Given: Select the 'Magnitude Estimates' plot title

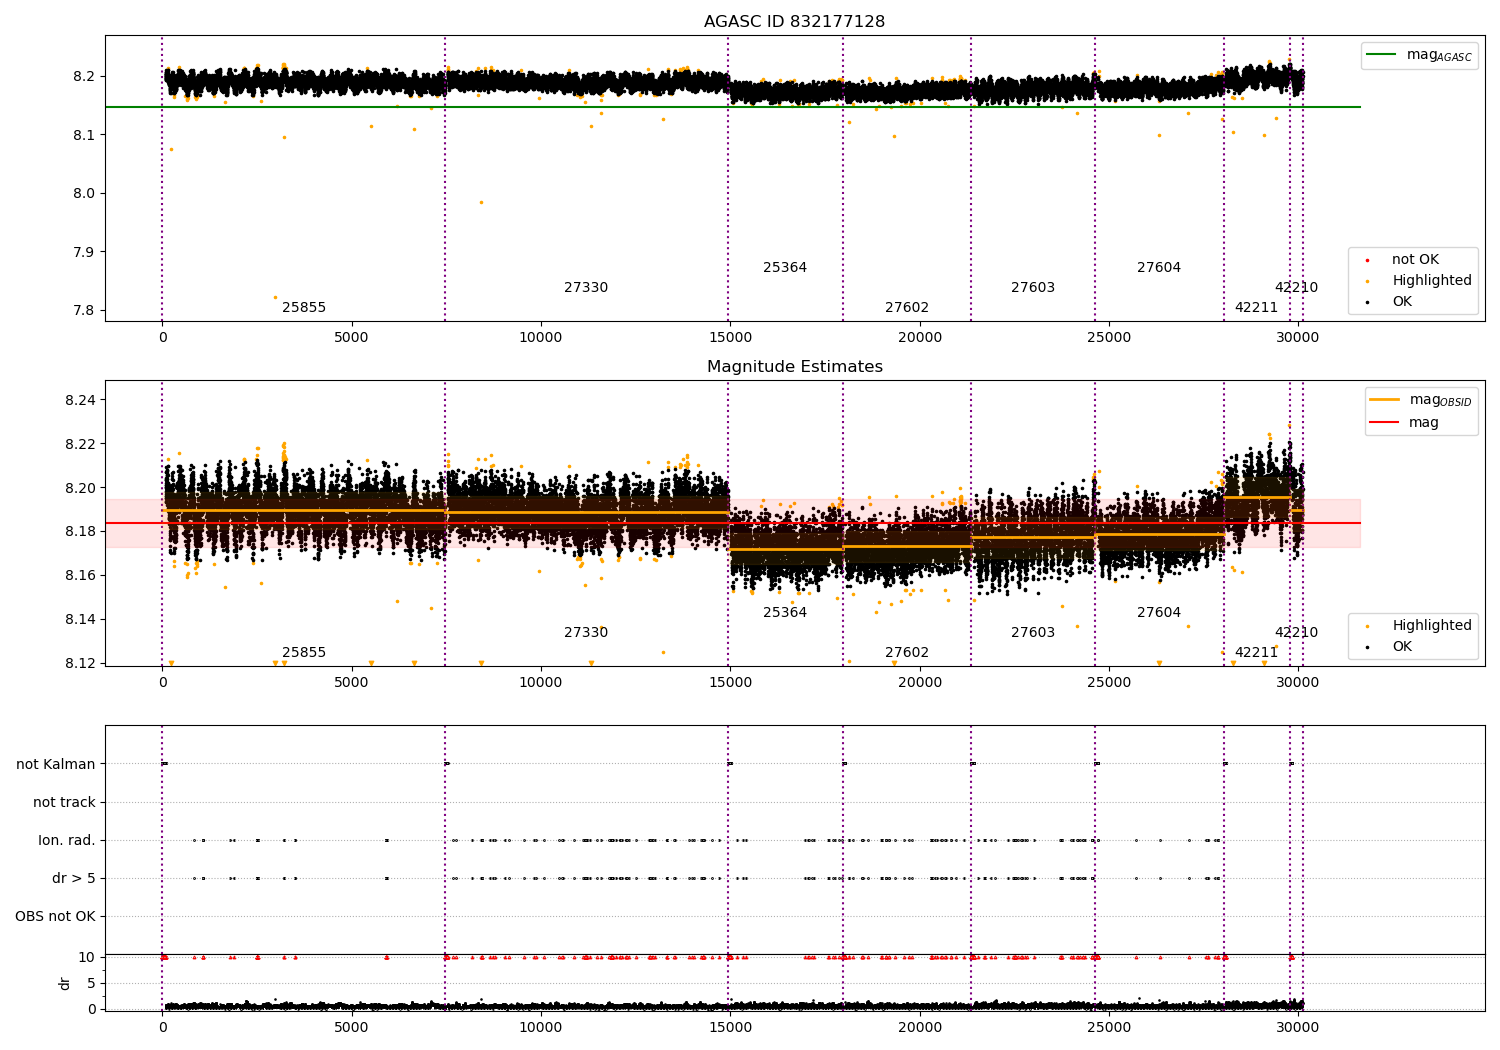Looking at the screenshot, I should pyautogui.click(x=794, y=367).
